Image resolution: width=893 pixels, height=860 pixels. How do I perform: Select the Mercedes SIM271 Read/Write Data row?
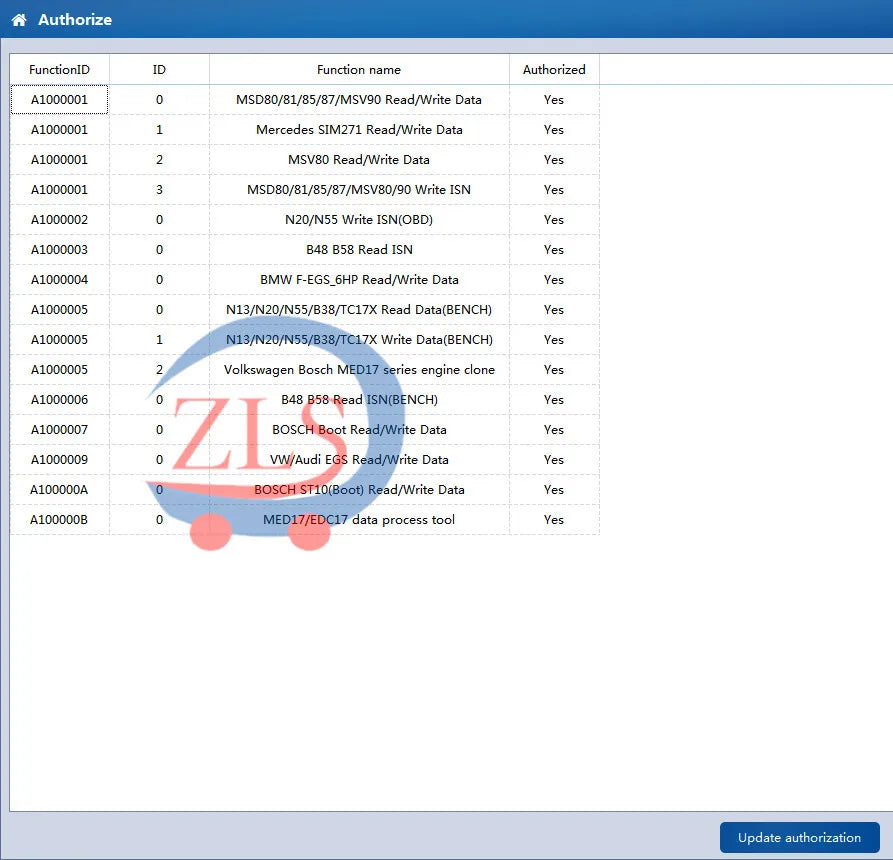(x=358, y=130)
